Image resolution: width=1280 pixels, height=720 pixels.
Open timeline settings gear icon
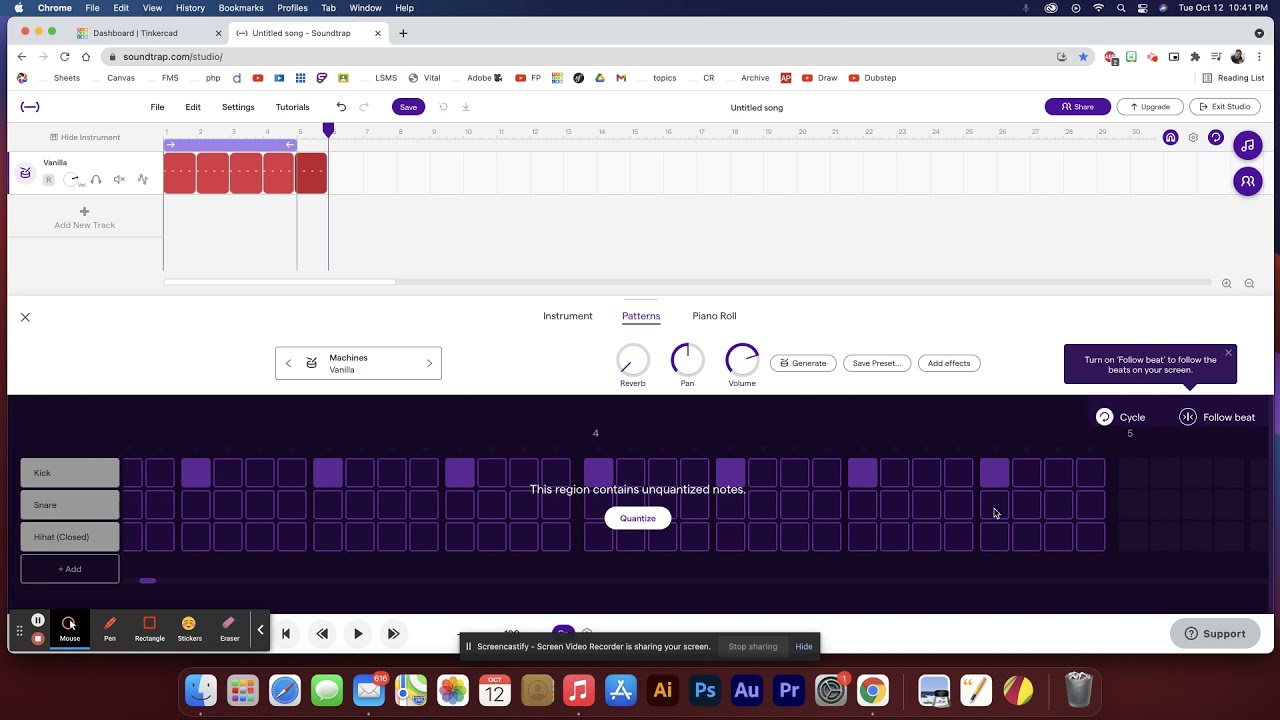click(1193, 138)
